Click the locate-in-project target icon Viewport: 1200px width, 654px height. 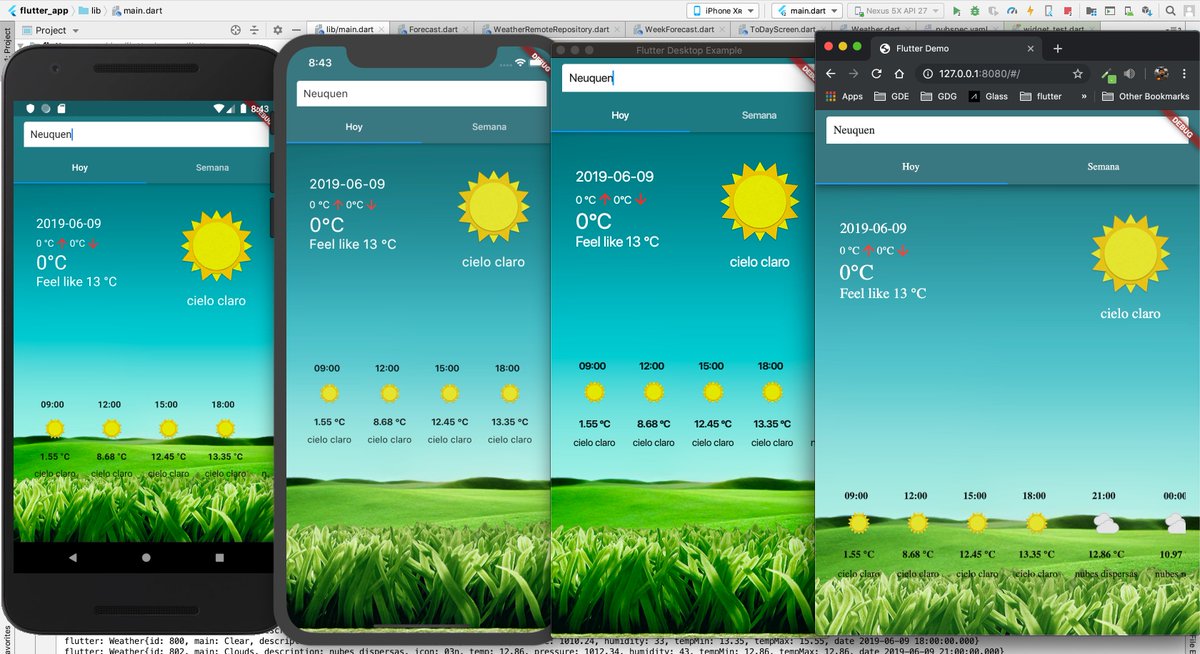(235, 30)
